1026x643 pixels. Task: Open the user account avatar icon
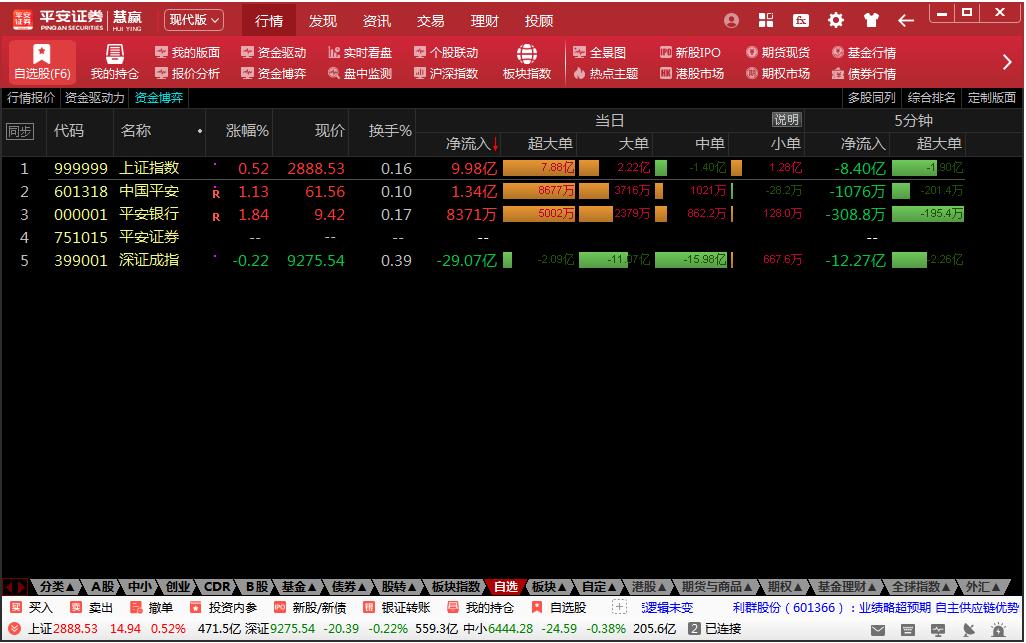point(732,21)
